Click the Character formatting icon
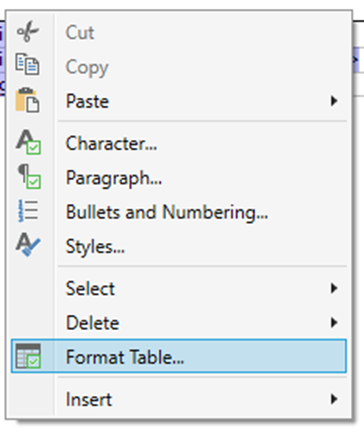Image resolution: width=364 pixels, height=434 pixels. tap(28, 142)
